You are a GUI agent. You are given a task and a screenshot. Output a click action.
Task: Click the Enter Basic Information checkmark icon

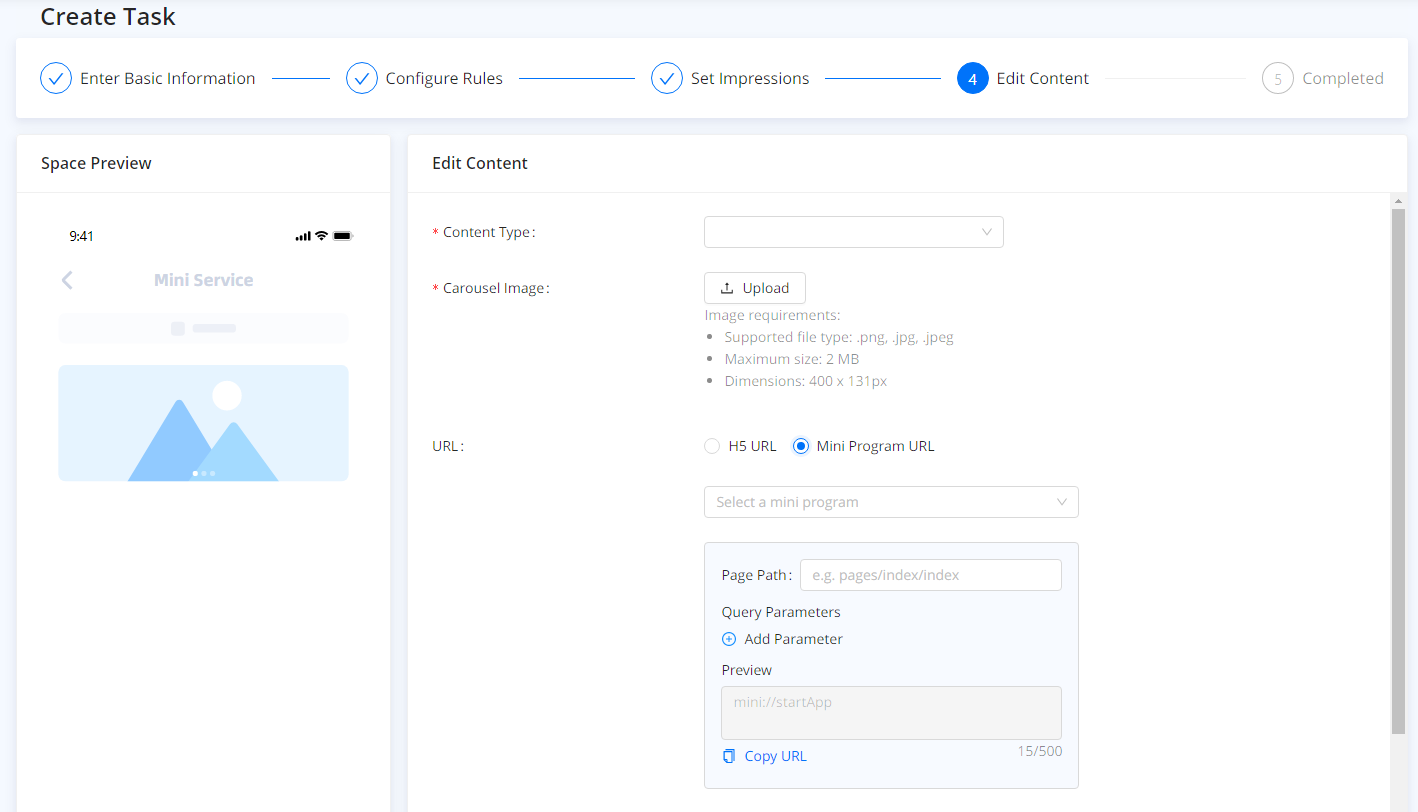tap(56, 78)
